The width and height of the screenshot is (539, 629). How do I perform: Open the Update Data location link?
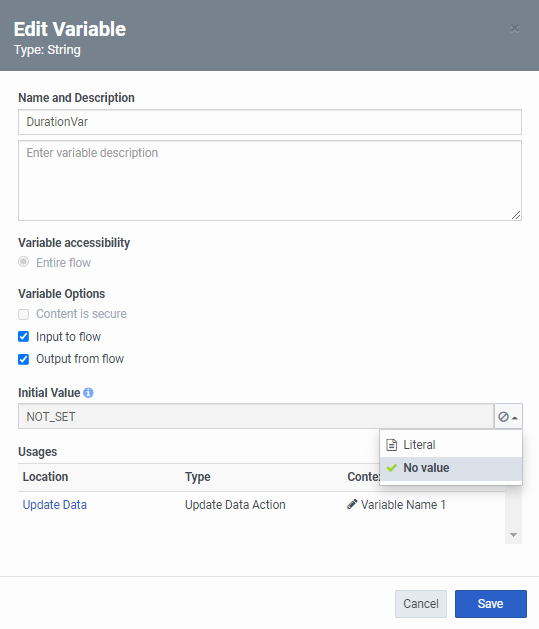point(55,505)
